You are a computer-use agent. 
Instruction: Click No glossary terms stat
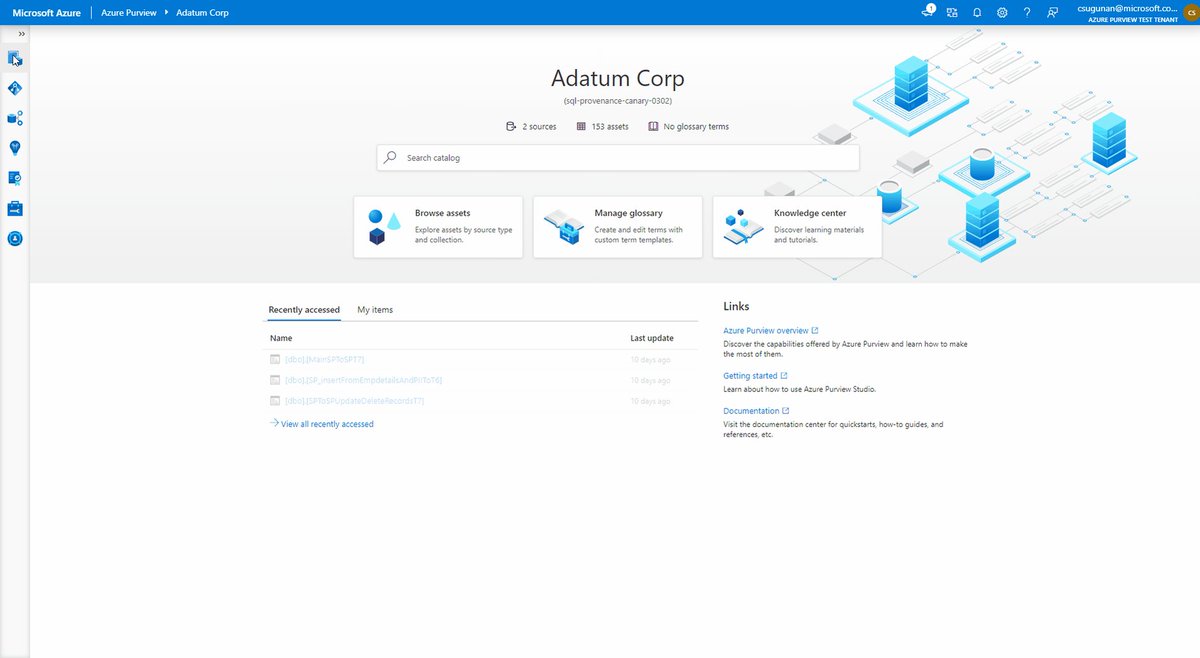[x=688, y=127]
